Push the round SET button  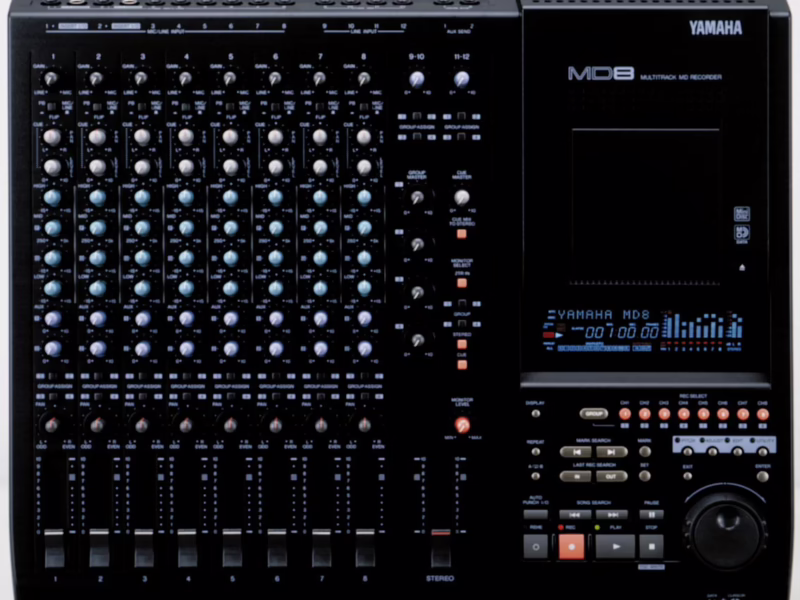pyautogui.click(x=645, y=476)
